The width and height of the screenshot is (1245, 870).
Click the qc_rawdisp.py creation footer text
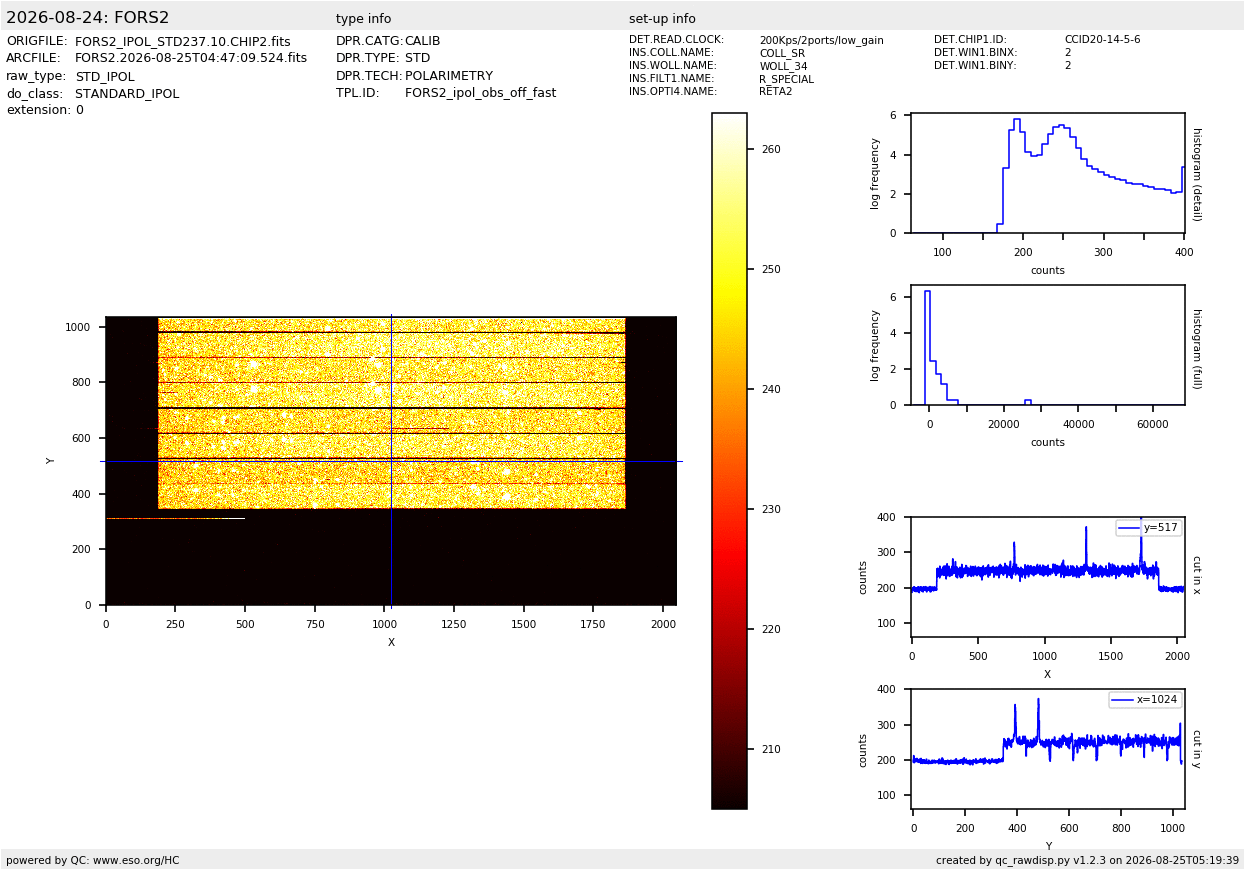[x=1087, y=860]
